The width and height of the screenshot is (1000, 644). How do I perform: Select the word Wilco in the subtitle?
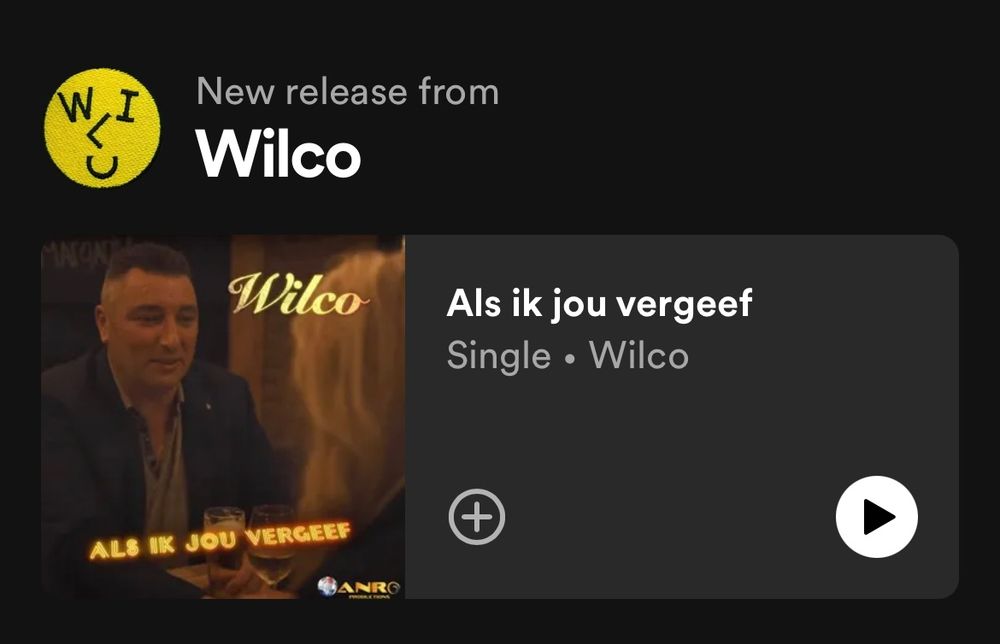639,355
